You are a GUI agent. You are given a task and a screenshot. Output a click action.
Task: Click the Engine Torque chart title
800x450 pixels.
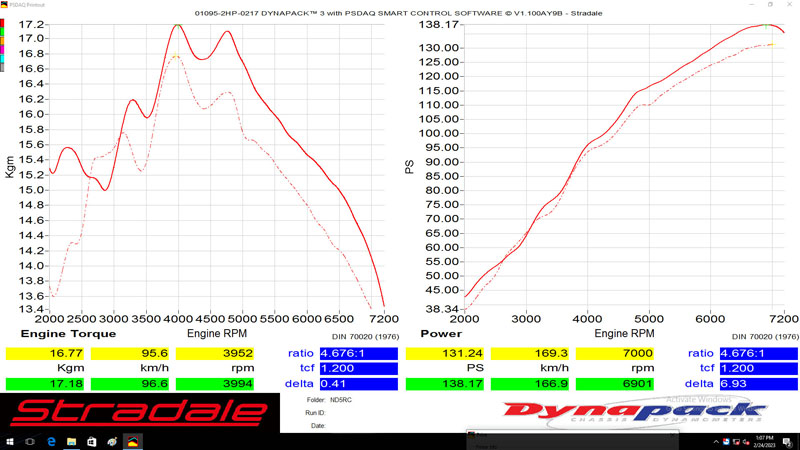tap(68, 334)
